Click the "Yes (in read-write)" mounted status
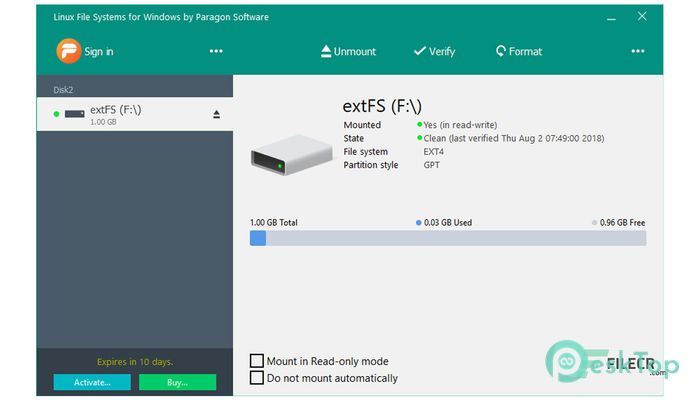700x400 pixels. click(x=460, y=125)
